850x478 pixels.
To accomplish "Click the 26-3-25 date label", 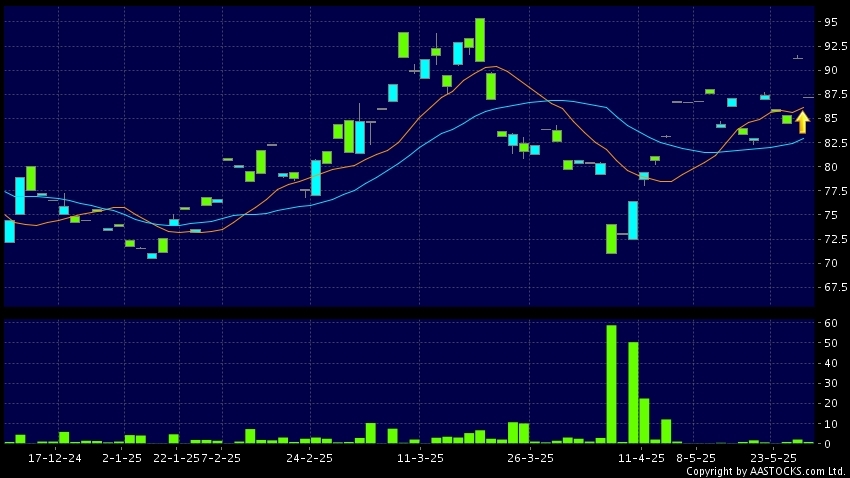I will coord(530,458).
